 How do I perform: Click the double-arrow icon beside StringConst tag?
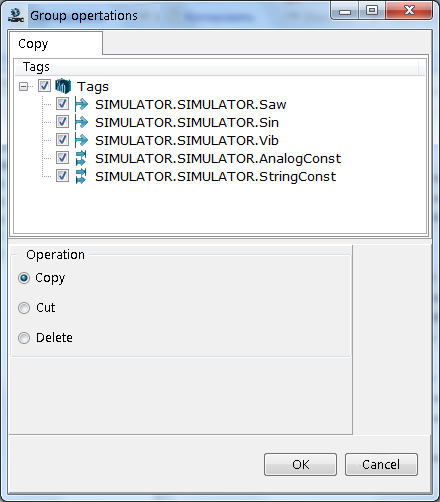coord(81,176)
